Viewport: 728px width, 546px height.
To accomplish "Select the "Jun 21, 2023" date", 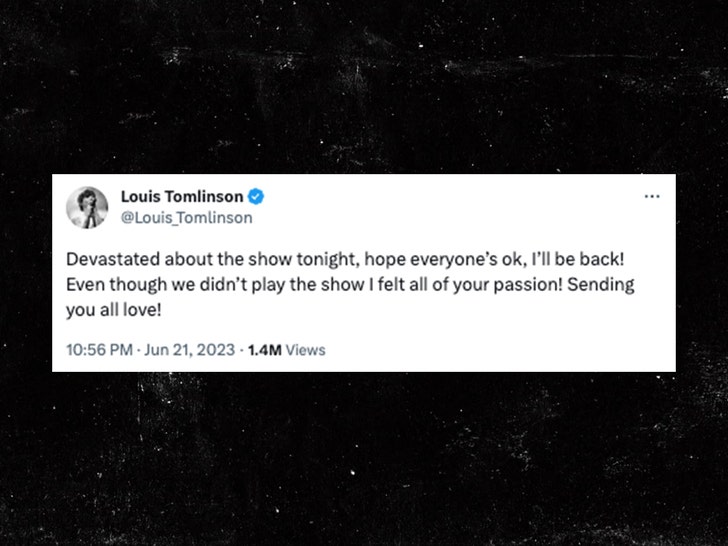I will 191,350.
